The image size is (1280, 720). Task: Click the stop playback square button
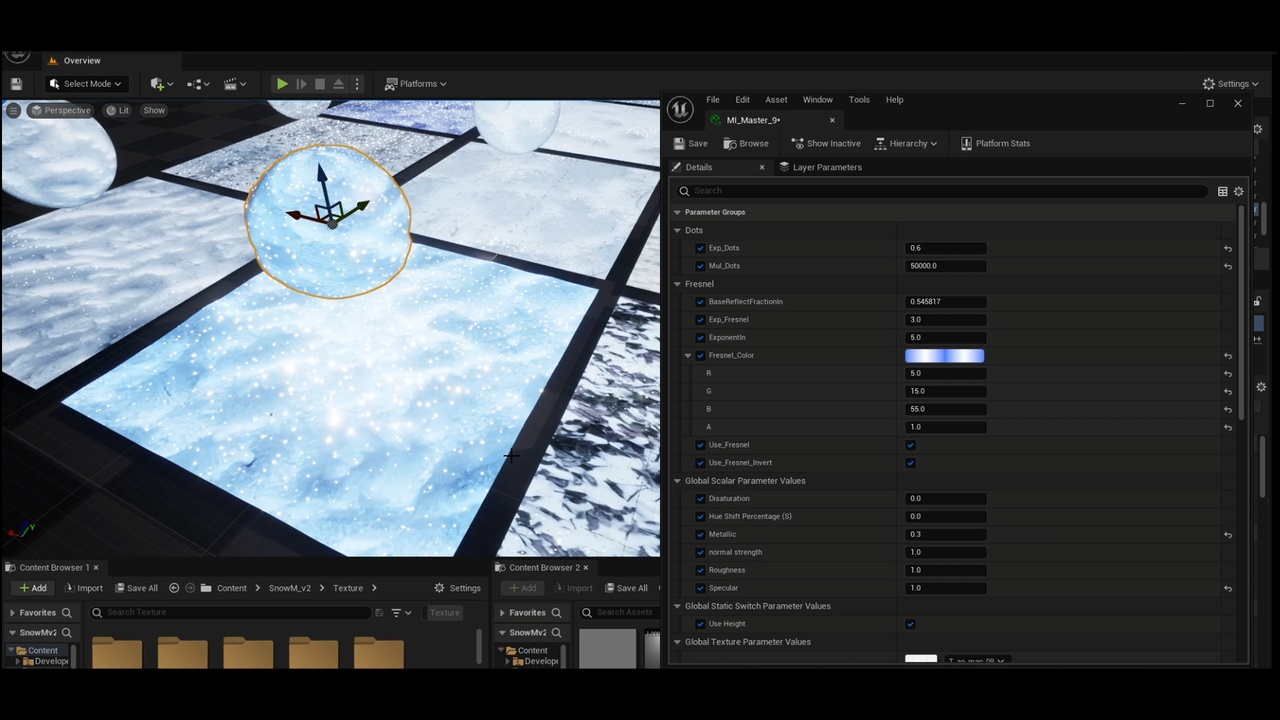pos(320,84)
